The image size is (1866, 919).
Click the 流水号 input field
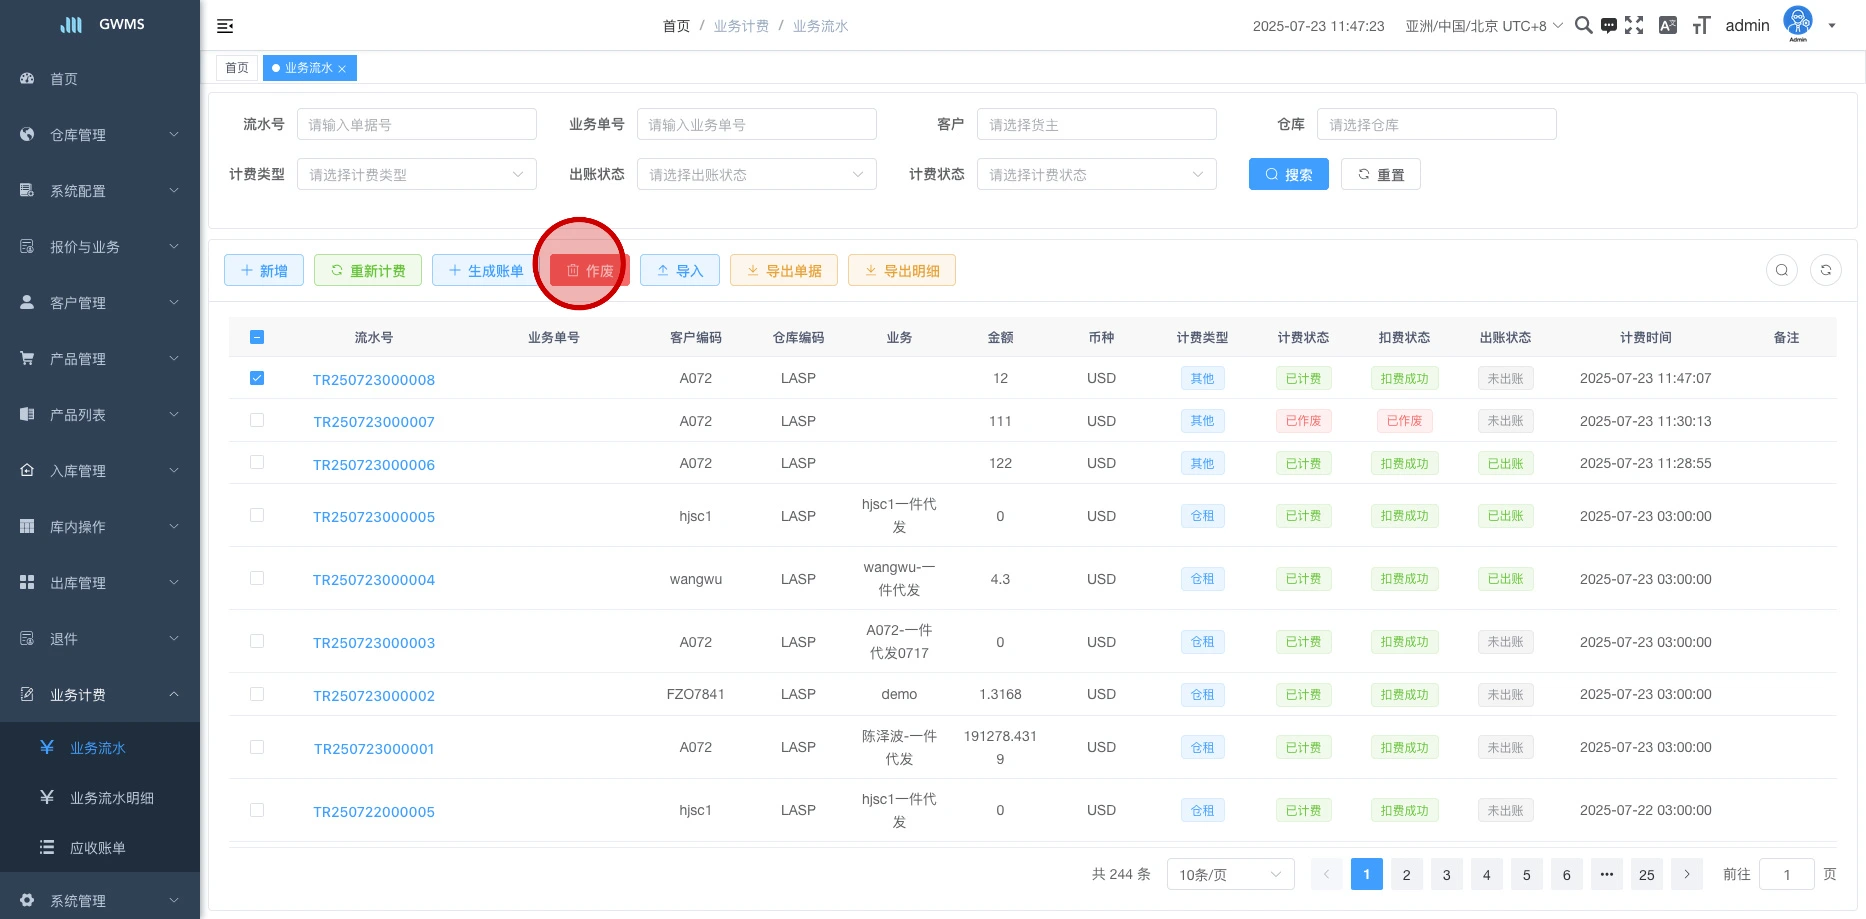(416, 125)
